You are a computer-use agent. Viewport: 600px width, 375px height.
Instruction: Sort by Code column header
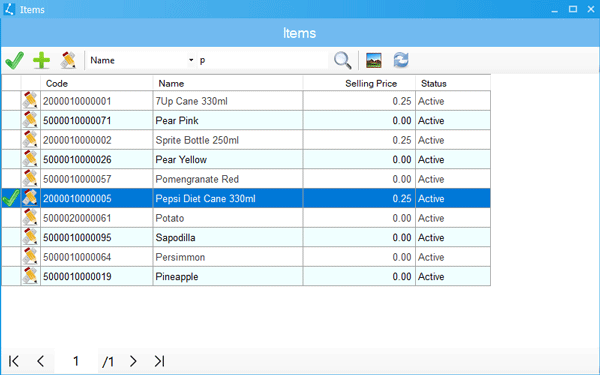click(x=96, y=83)
